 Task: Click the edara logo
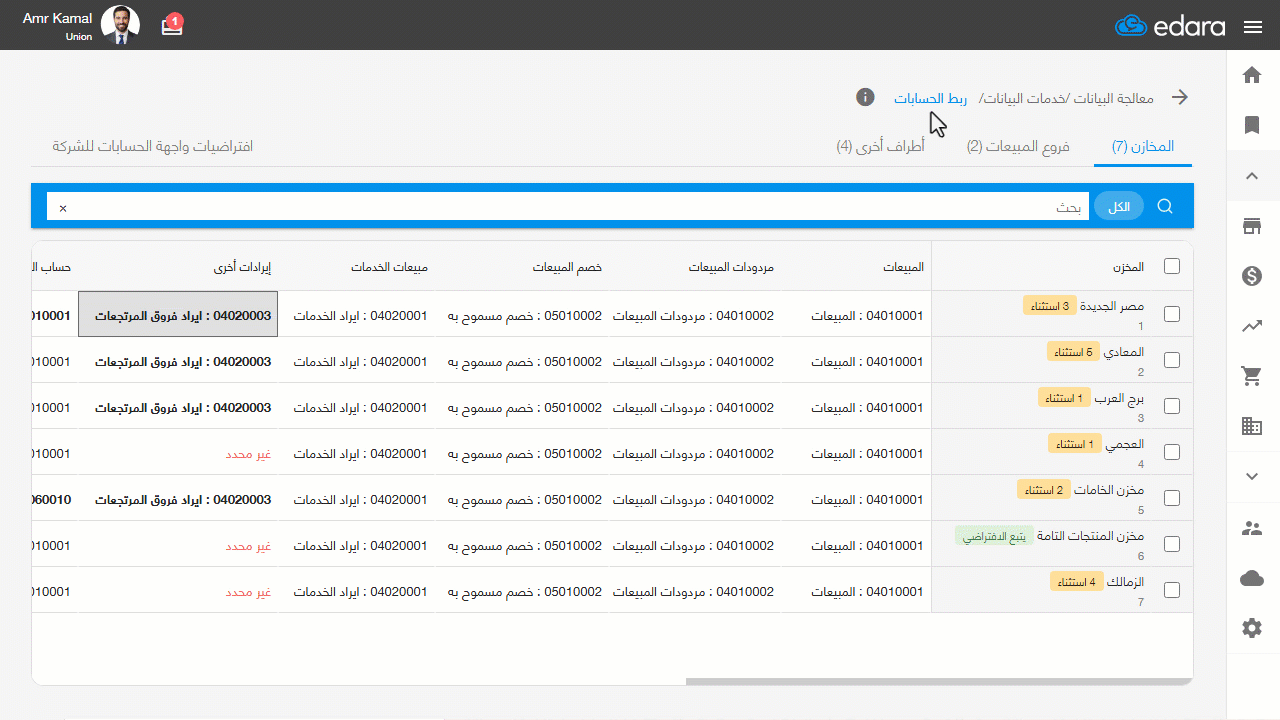[1170, 26]
